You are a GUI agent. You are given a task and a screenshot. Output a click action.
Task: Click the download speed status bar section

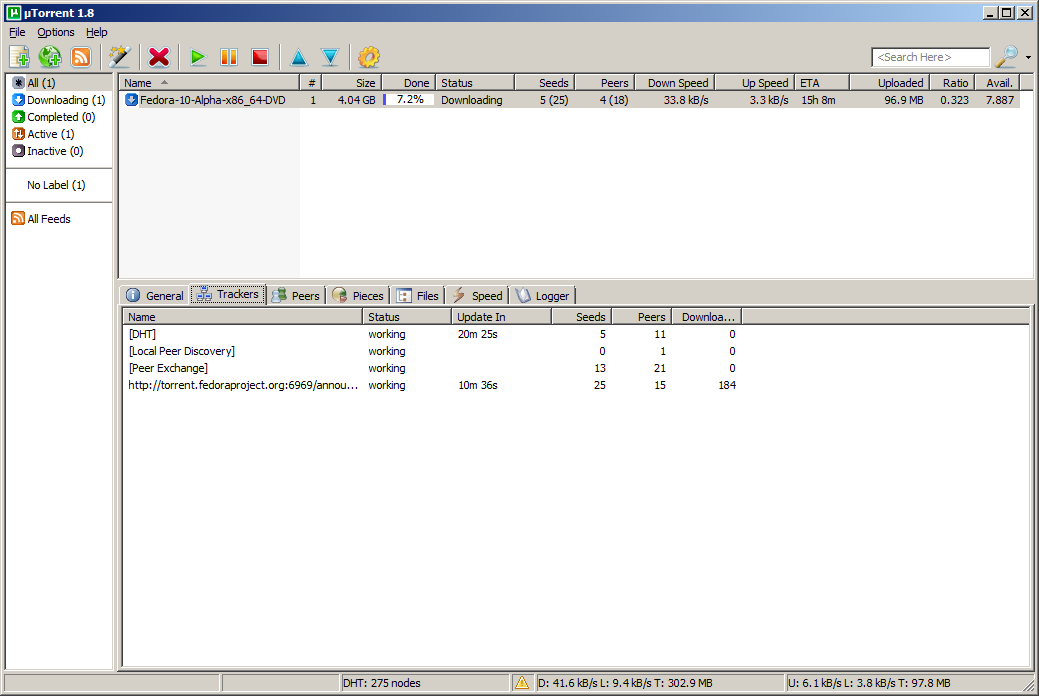click(x=659, y=683)
